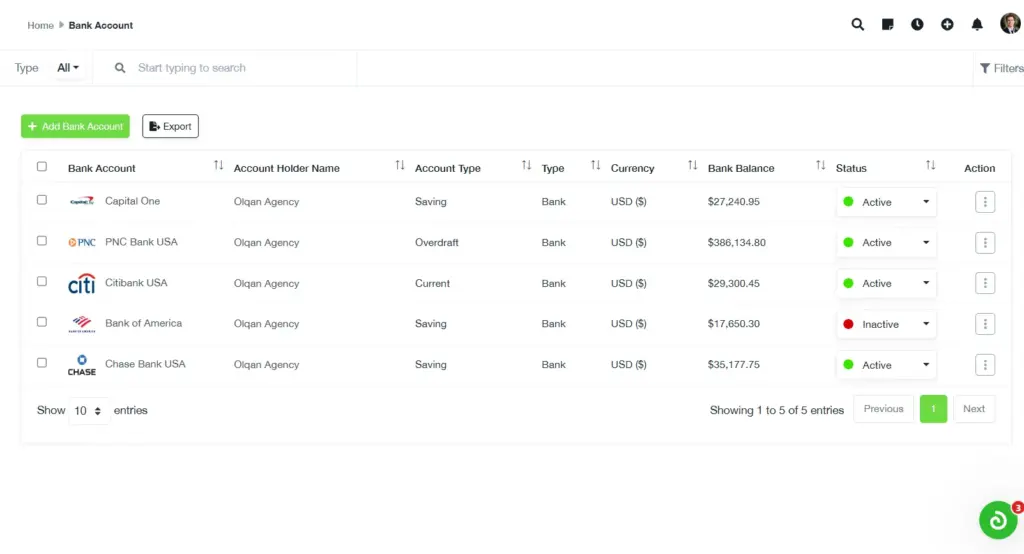This screenshot has width=1024, height=554.
Task: Click the PNC bank logo
Action: (82, 242)
